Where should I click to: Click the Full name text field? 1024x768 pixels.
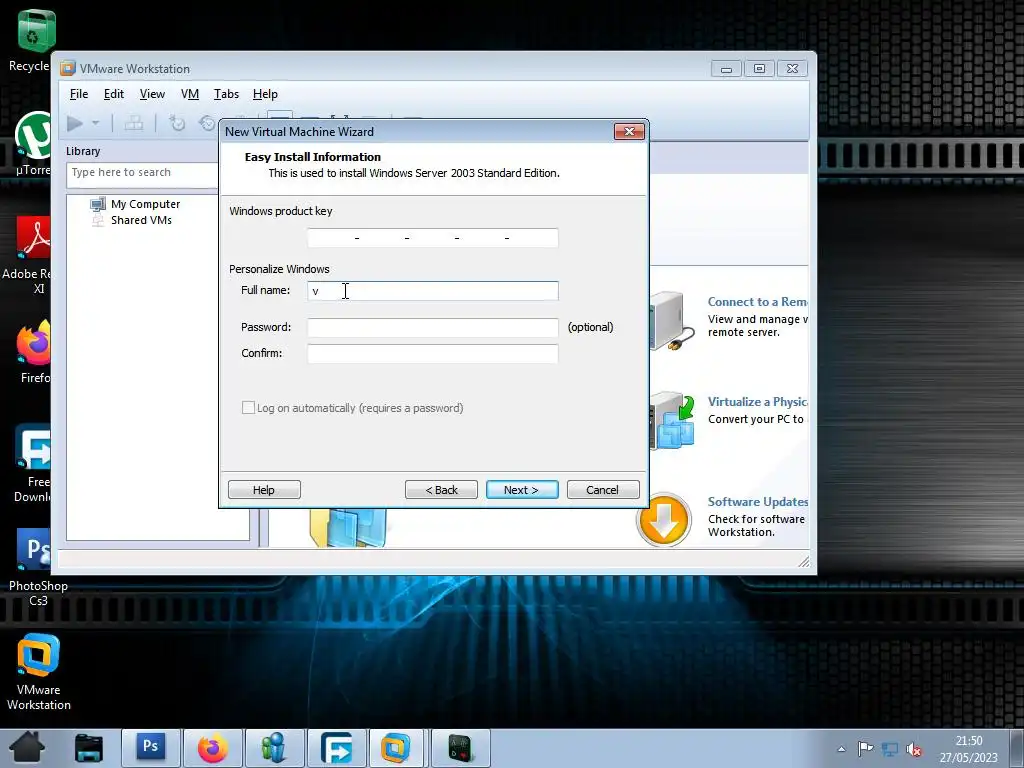[x=432, y=291]
